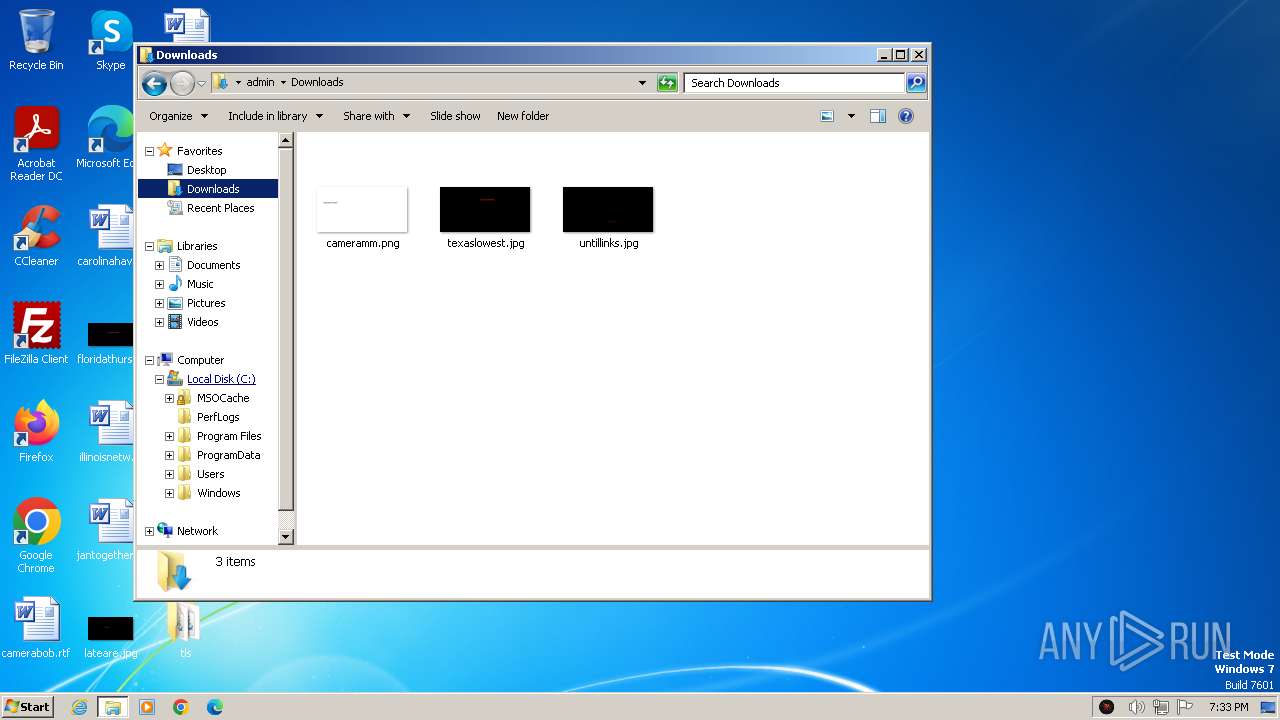The image size is (1280, 720).
Task: Click the navigation pane scroll up arrow
Action: click(x=285, y=141)
